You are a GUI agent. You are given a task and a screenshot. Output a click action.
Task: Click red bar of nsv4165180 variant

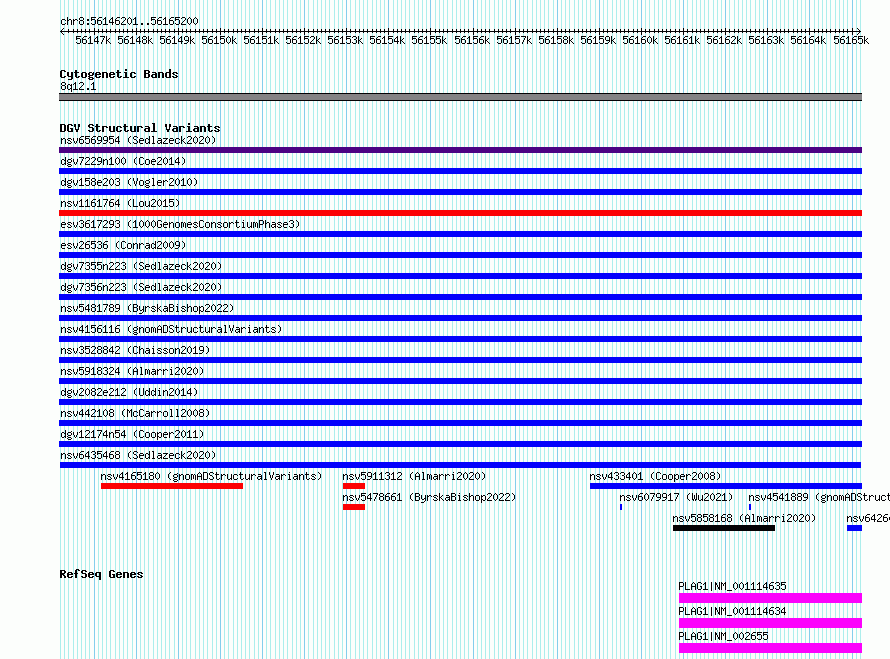(172, 486)
